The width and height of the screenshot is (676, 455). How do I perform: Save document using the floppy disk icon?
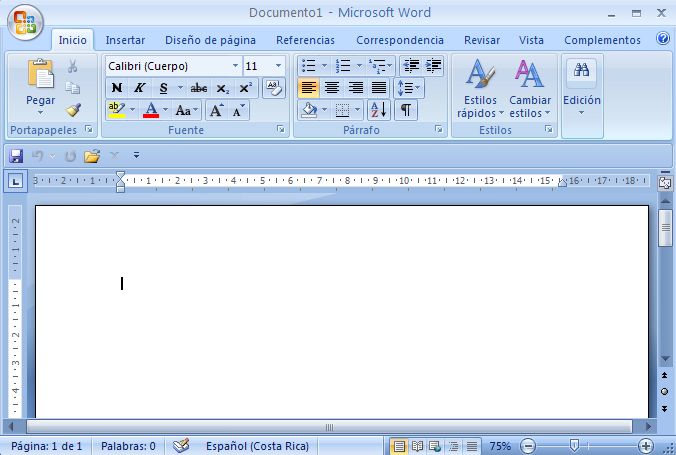tap(16, 156)
